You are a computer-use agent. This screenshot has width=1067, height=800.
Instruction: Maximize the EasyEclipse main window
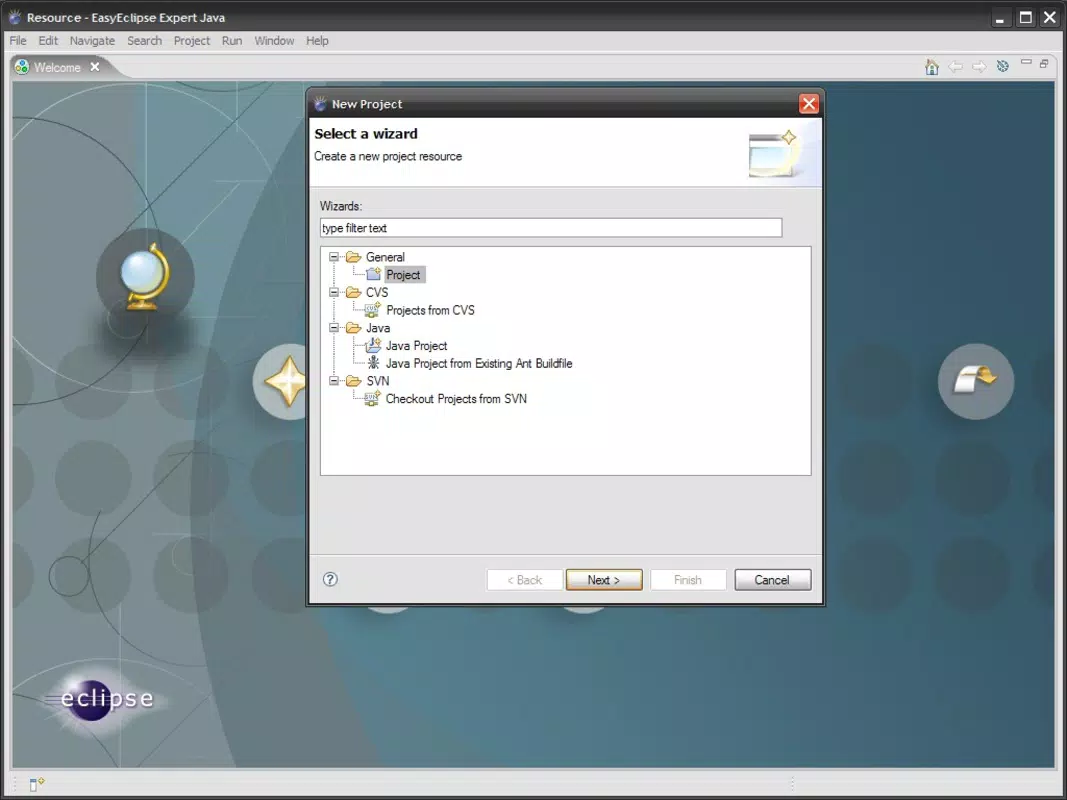coord(1025,18)
